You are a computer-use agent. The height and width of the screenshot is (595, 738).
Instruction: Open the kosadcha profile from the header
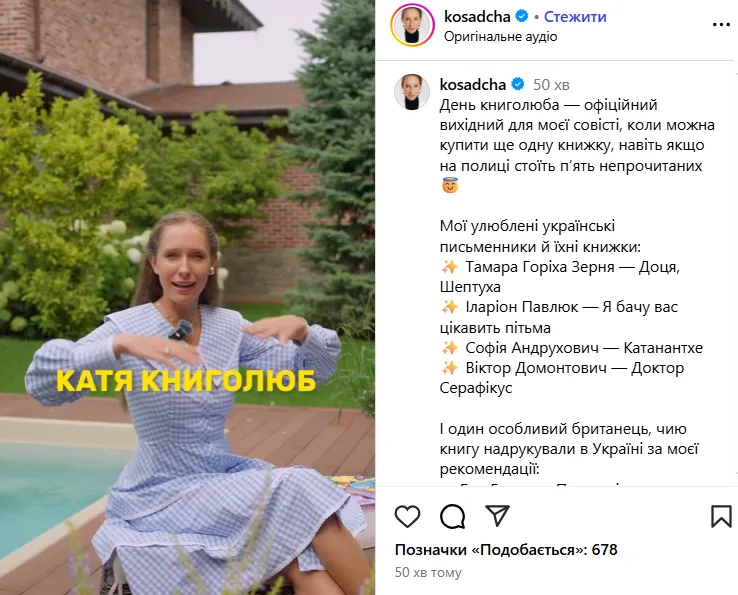477,17
